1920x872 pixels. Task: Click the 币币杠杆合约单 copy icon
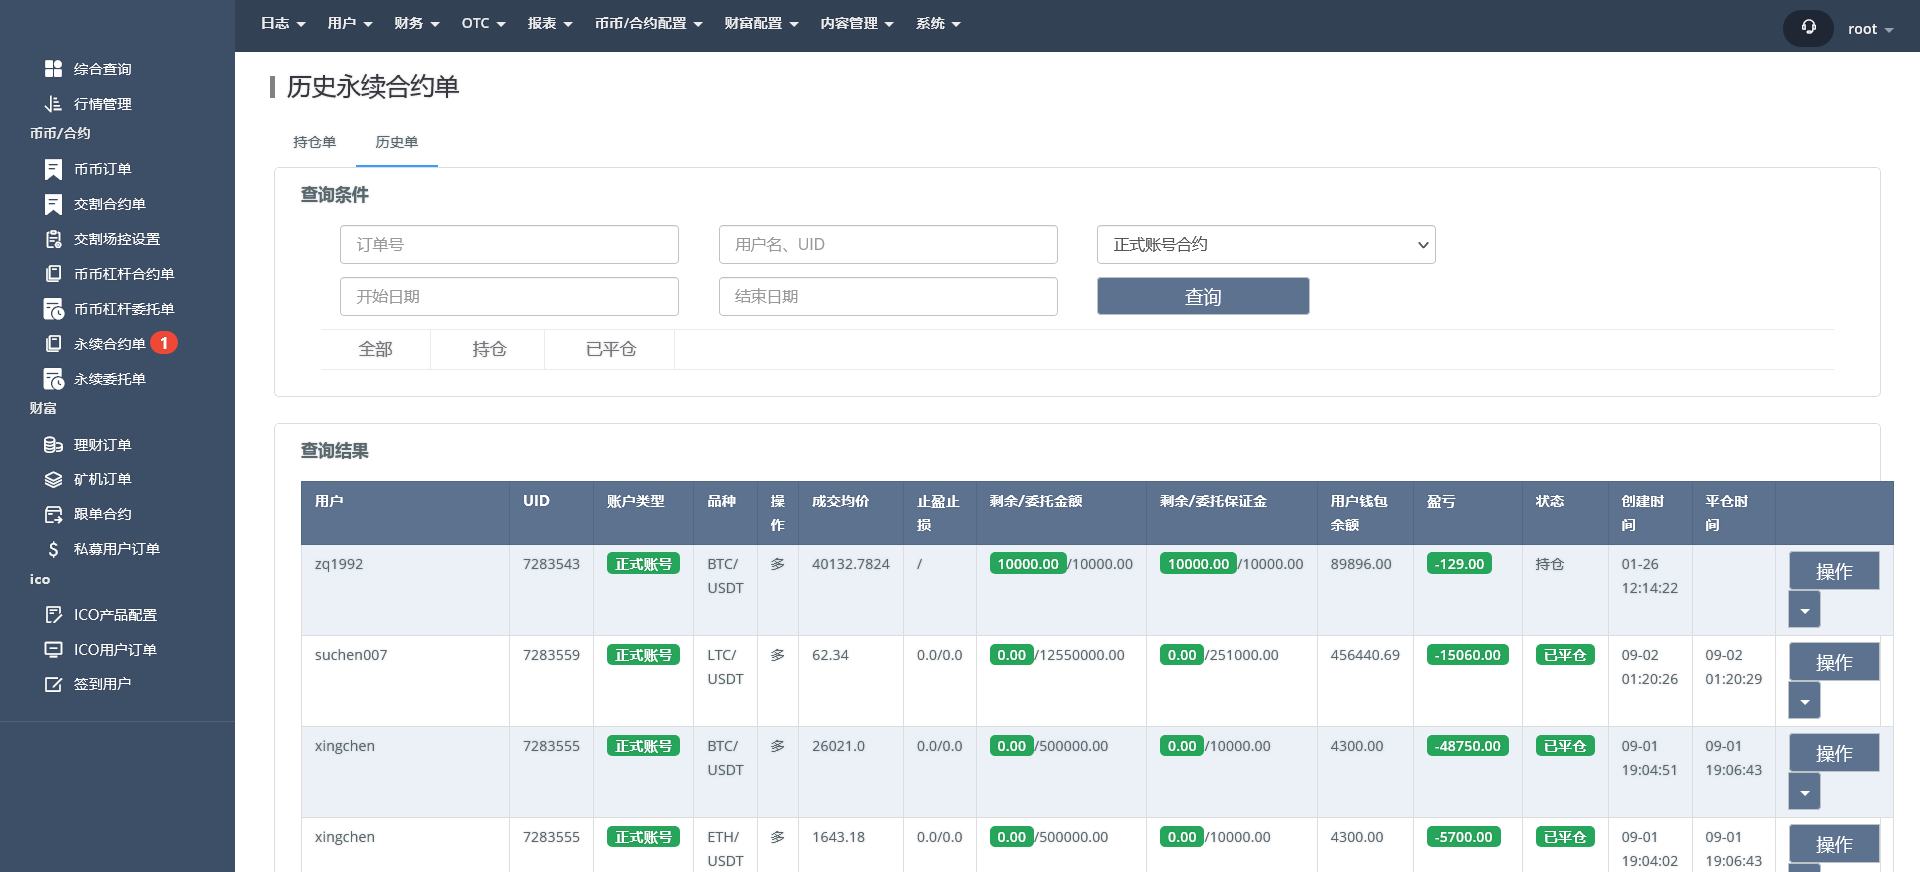[53, 274]
